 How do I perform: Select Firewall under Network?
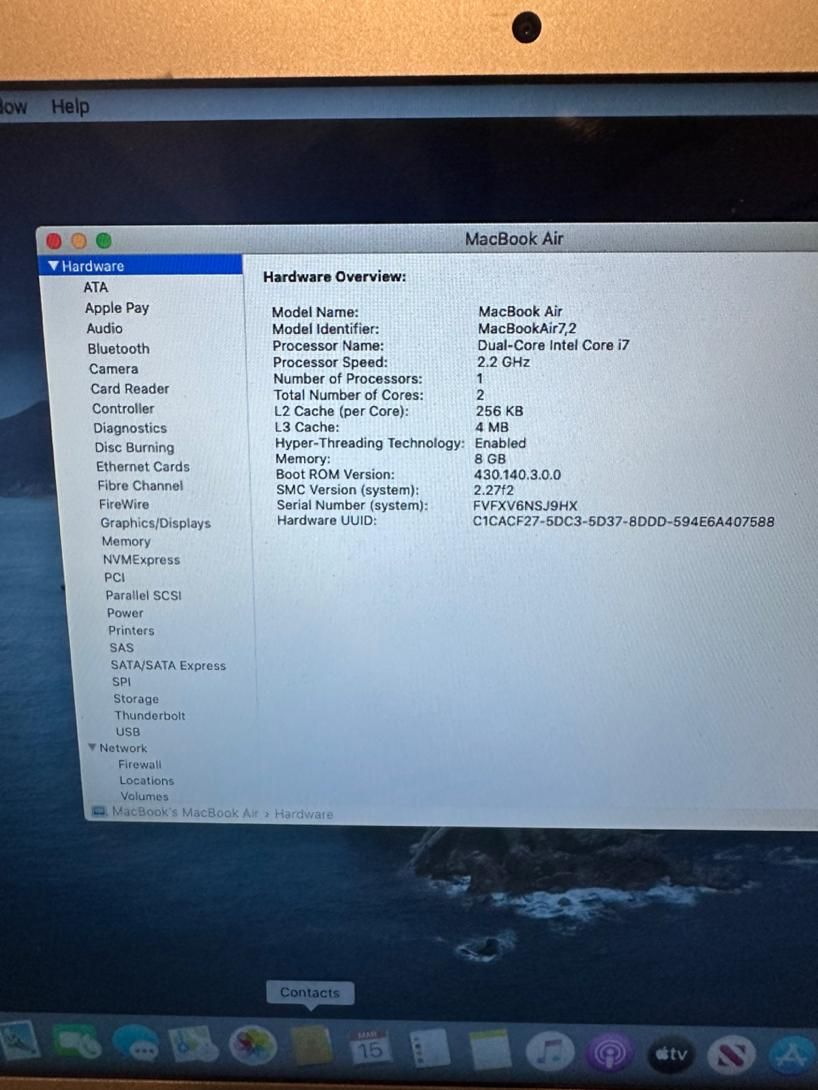click(140, 764)
